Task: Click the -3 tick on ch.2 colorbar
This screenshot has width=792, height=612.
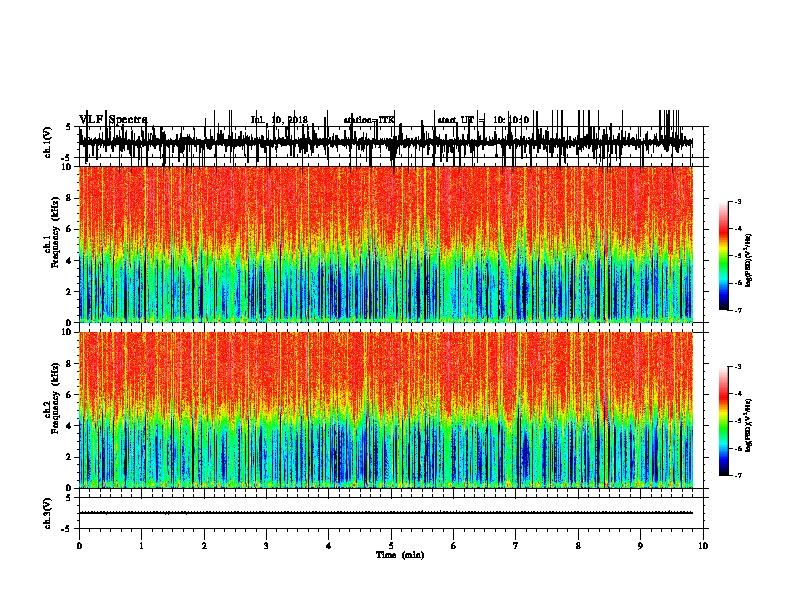Action: pyautogui.click(x=738, y=367)
